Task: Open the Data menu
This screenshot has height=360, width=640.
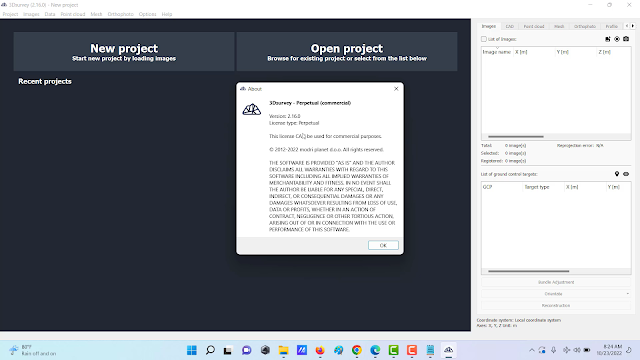Action: tap(50, 14)
